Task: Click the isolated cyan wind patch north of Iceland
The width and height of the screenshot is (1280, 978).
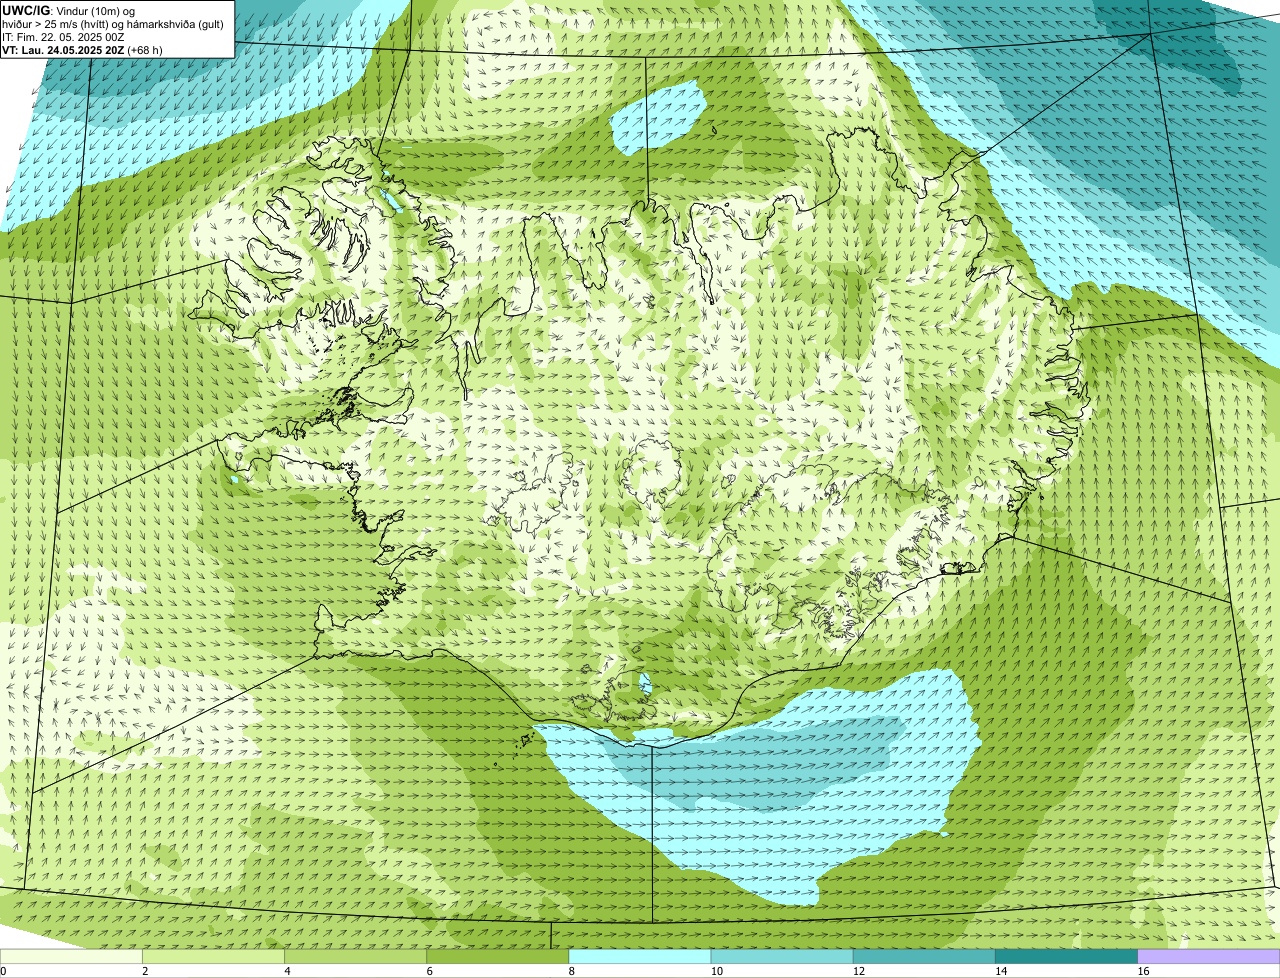Action: 658,118
